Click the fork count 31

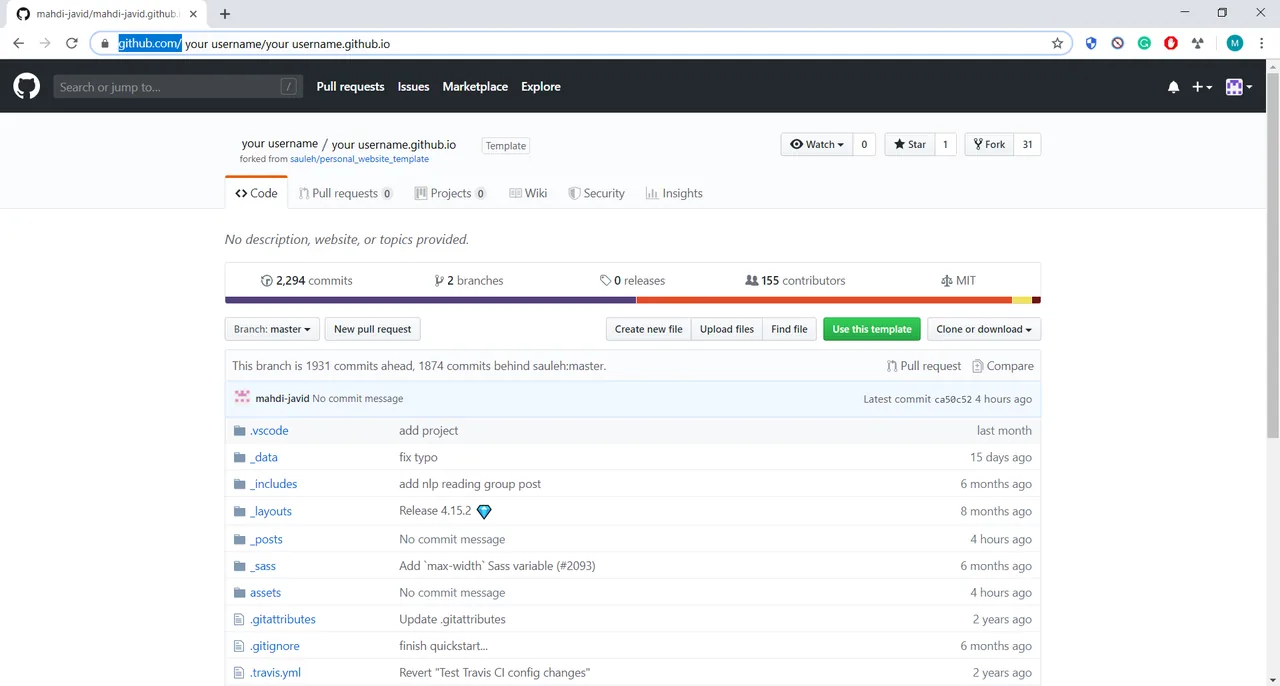tap(1026, 144)
